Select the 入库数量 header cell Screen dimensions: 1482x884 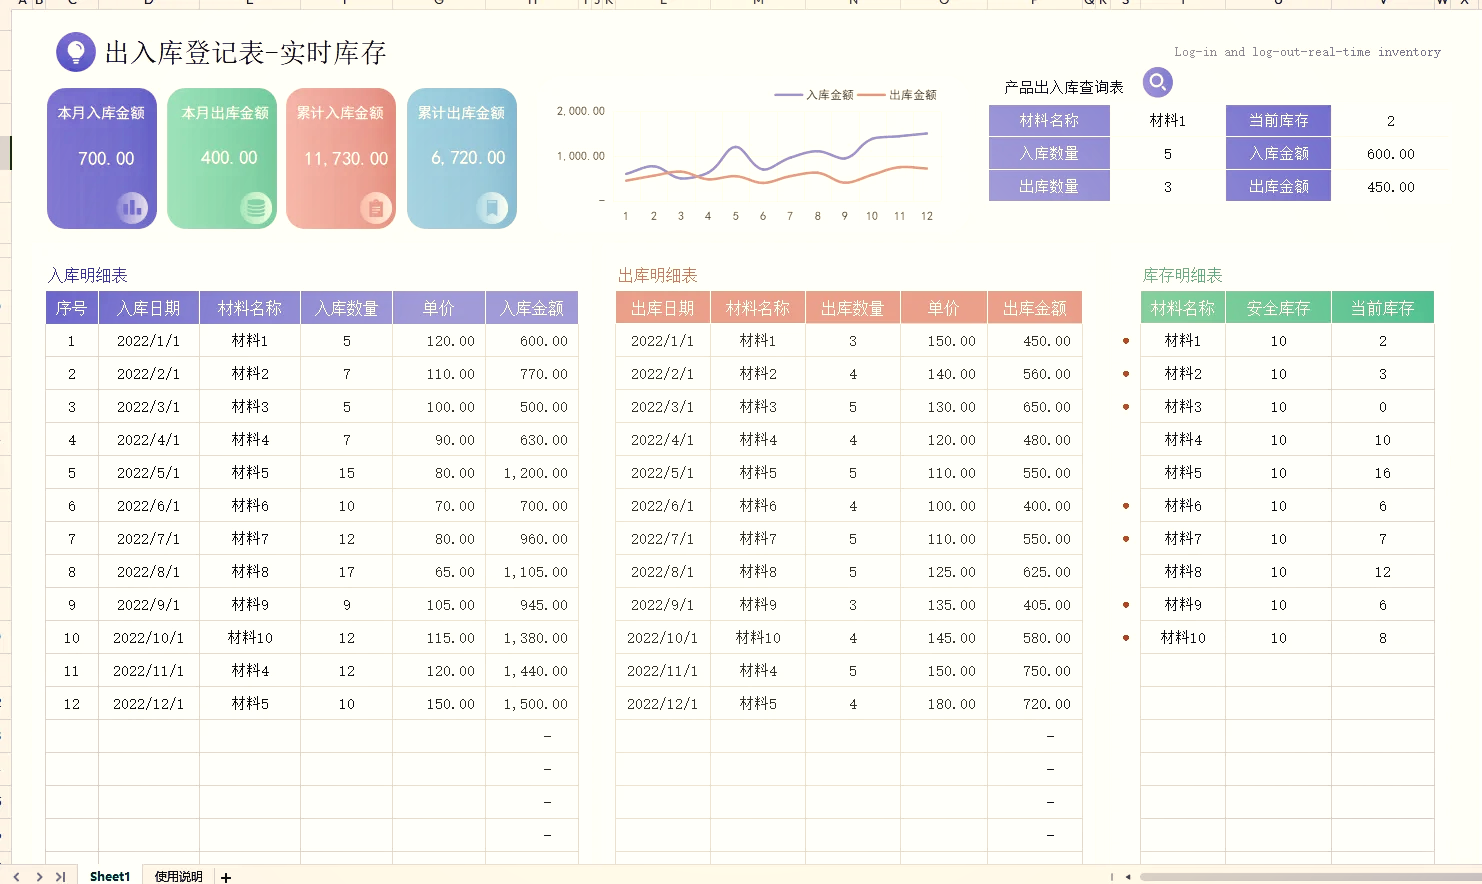[347, 308]
